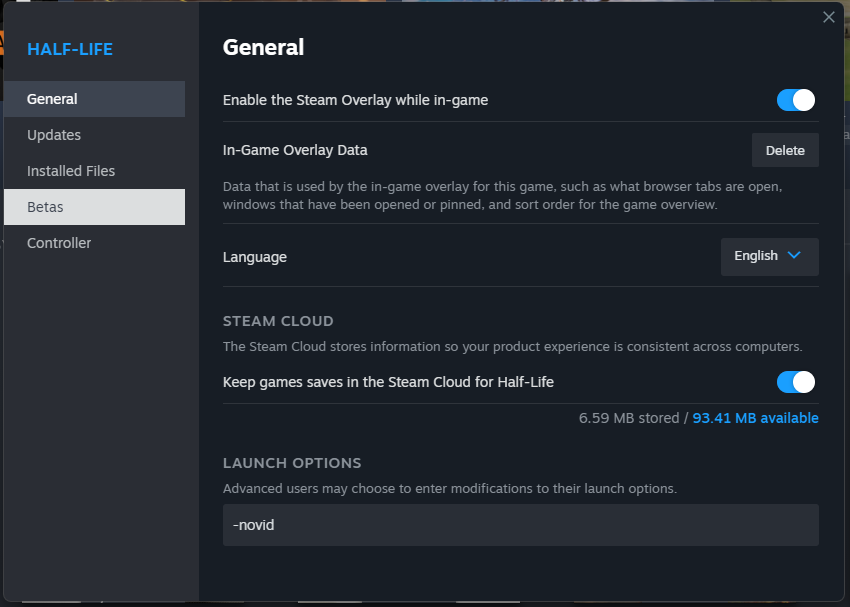Click the General page heading

pos(263,47)
